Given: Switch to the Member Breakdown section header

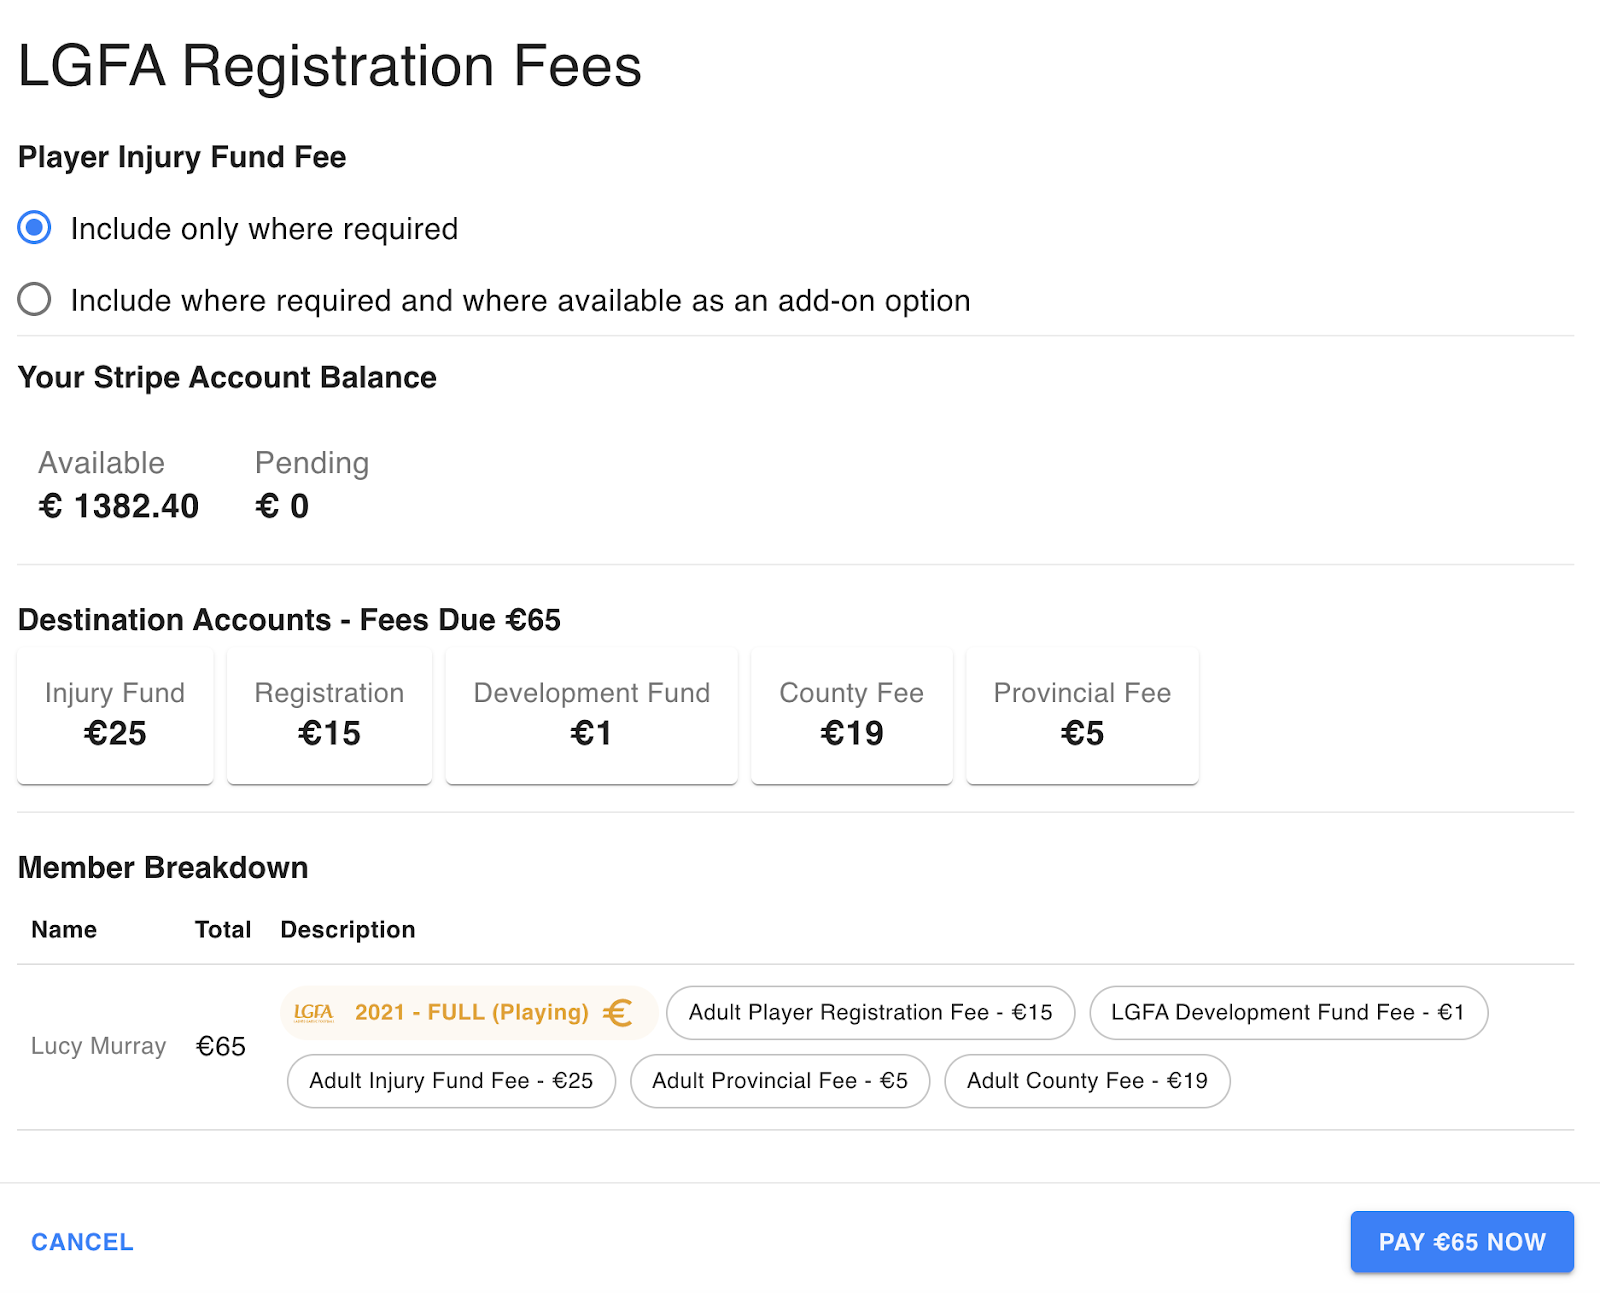Looking at the screenshot, I should pyautogui.click(x=163, y=868).
